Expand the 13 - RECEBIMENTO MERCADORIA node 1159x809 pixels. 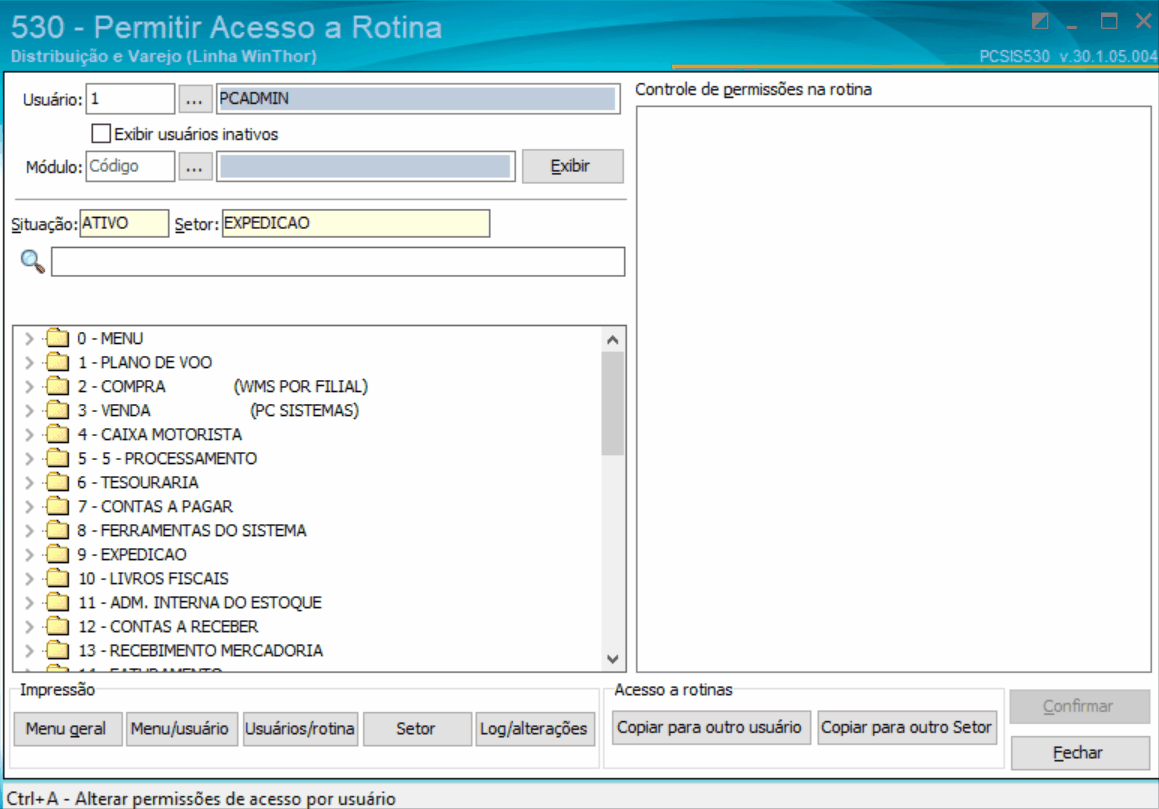[29, 651]
